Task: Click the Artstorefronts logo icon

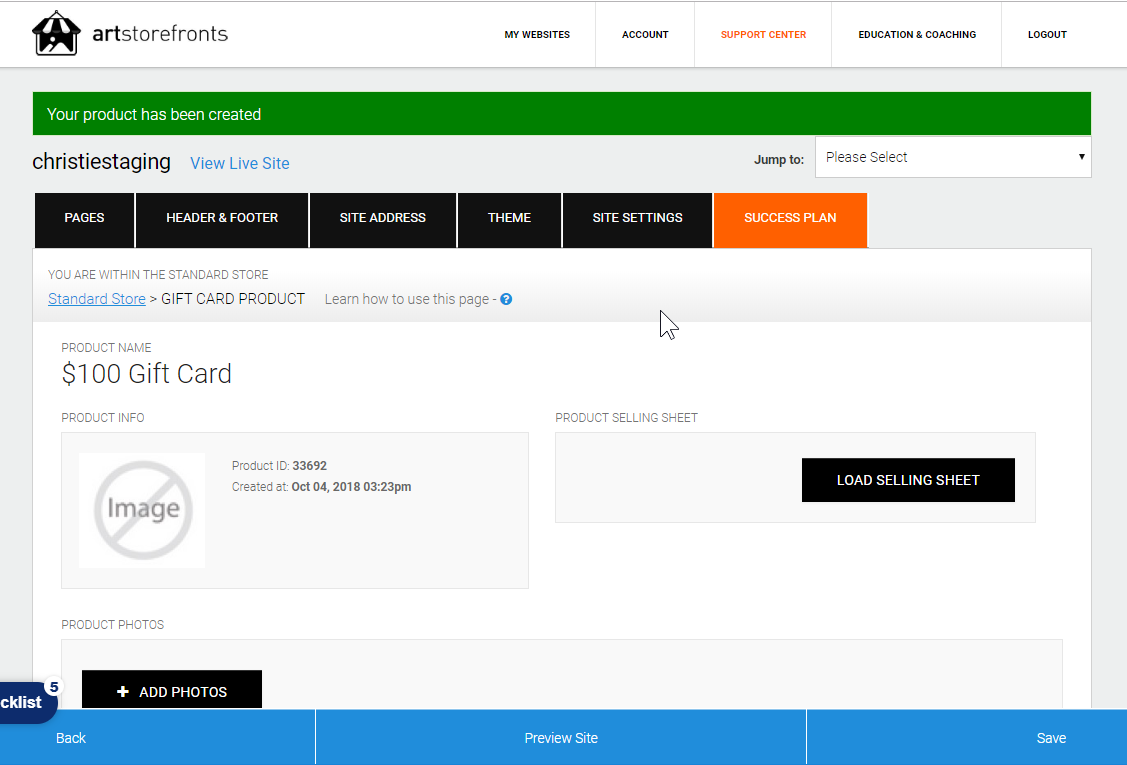Action: (x=57, y=32)
